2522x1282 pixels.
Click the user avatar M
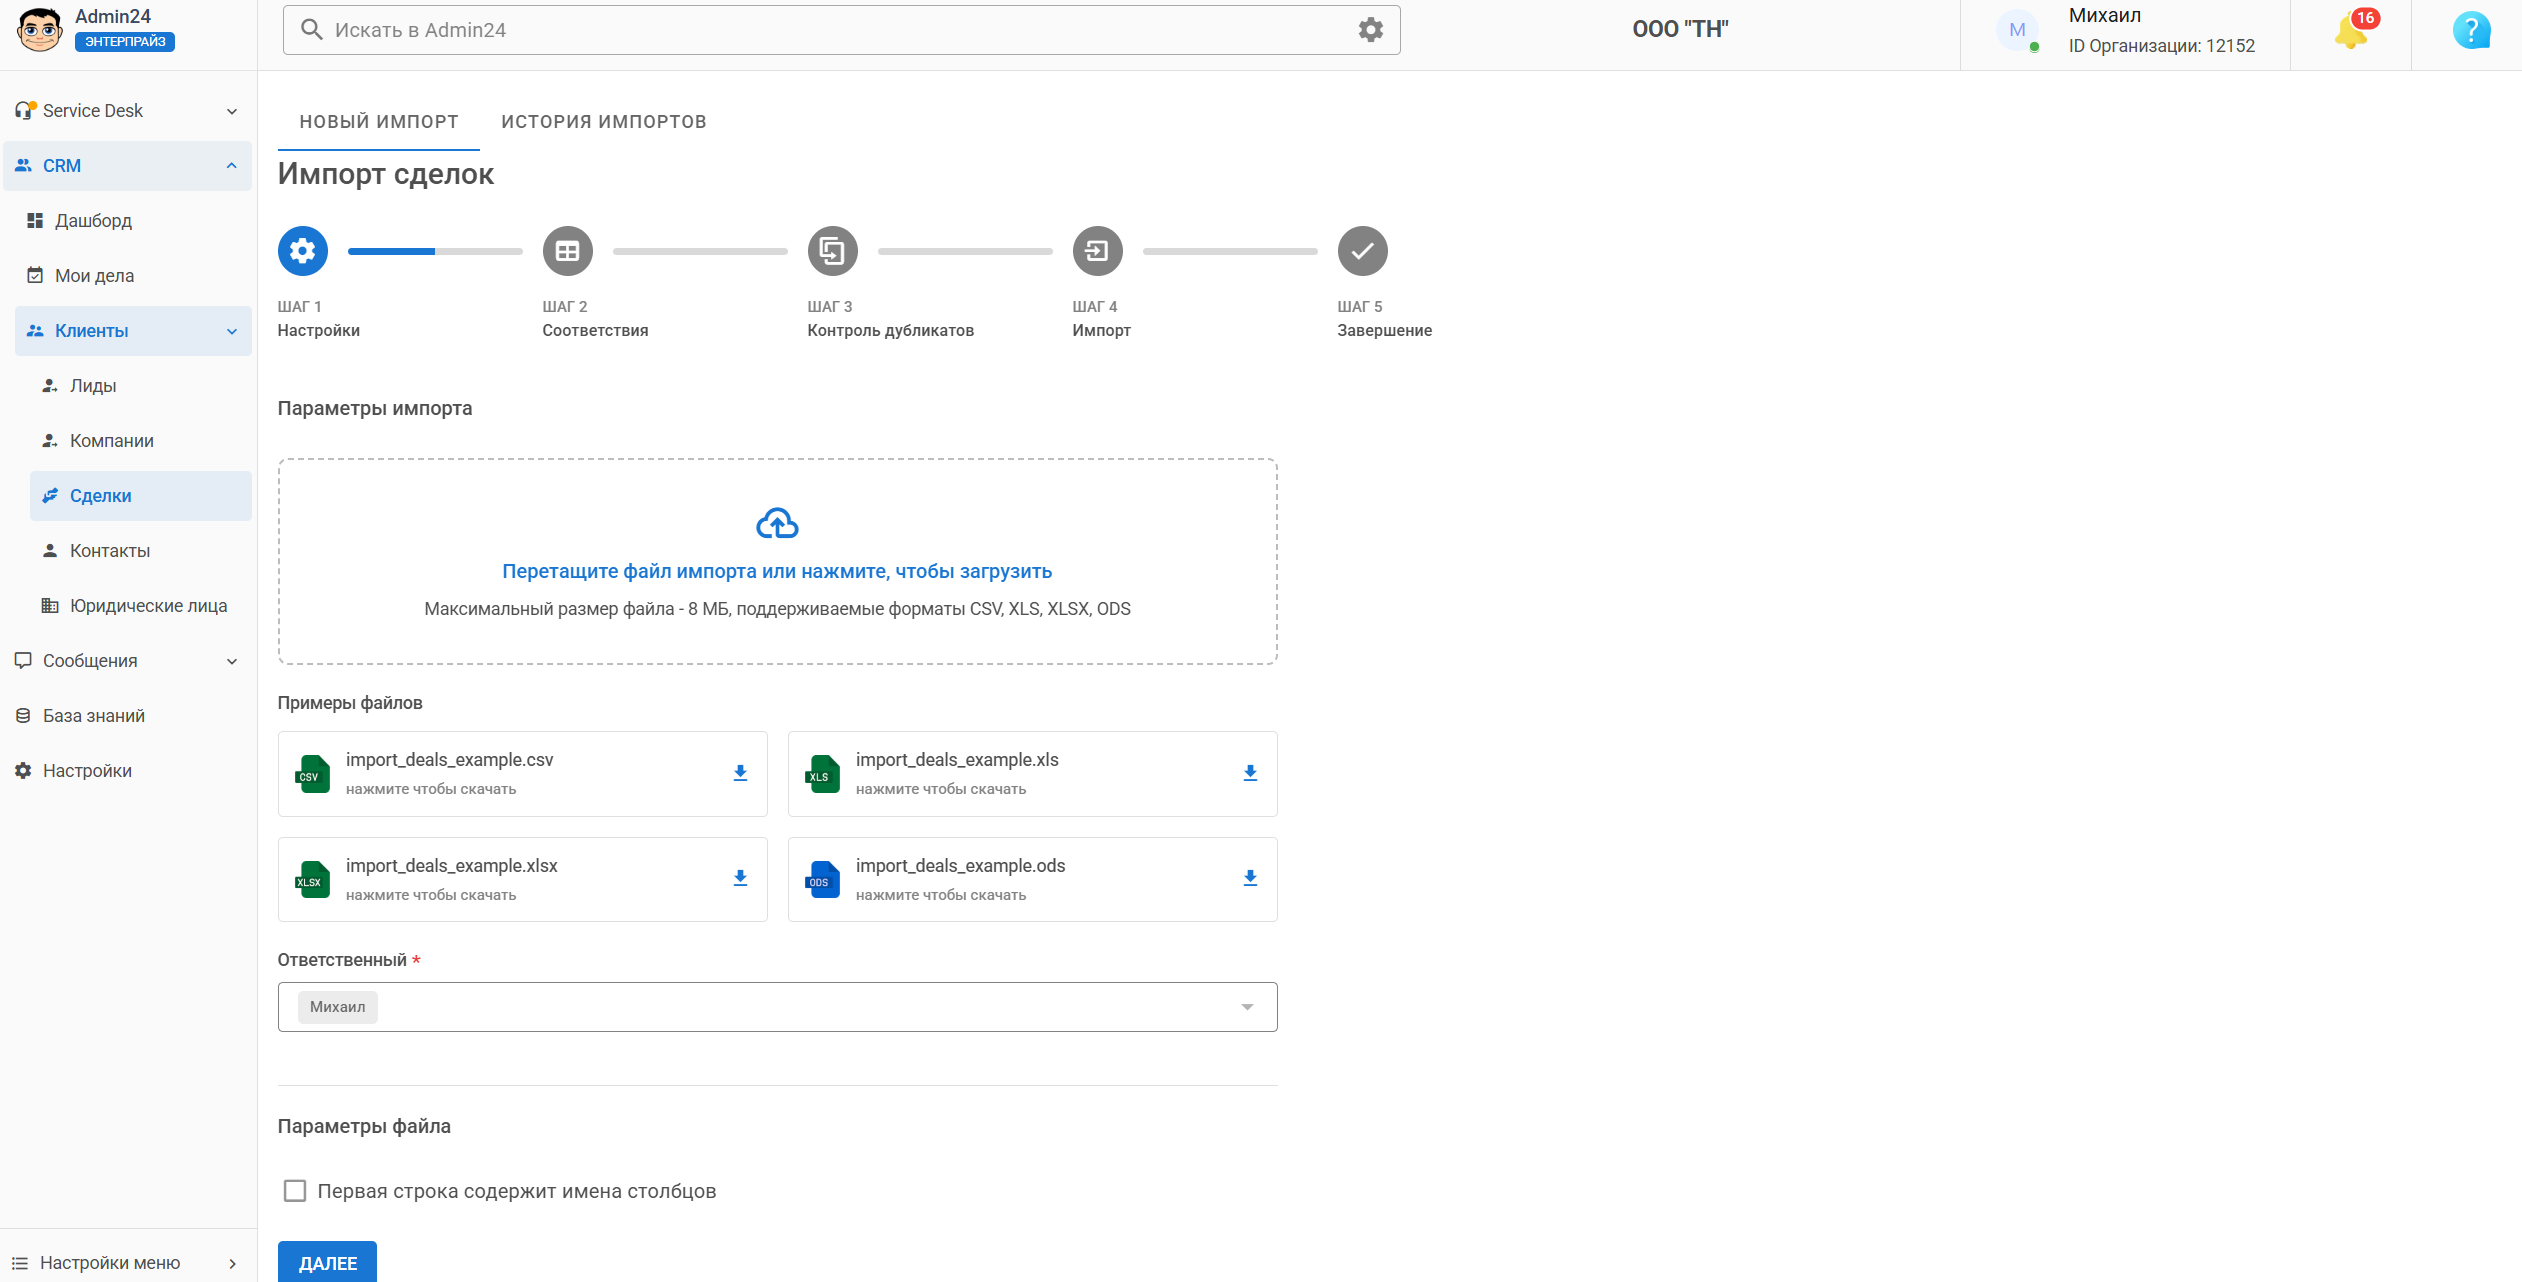[2017, 30]
